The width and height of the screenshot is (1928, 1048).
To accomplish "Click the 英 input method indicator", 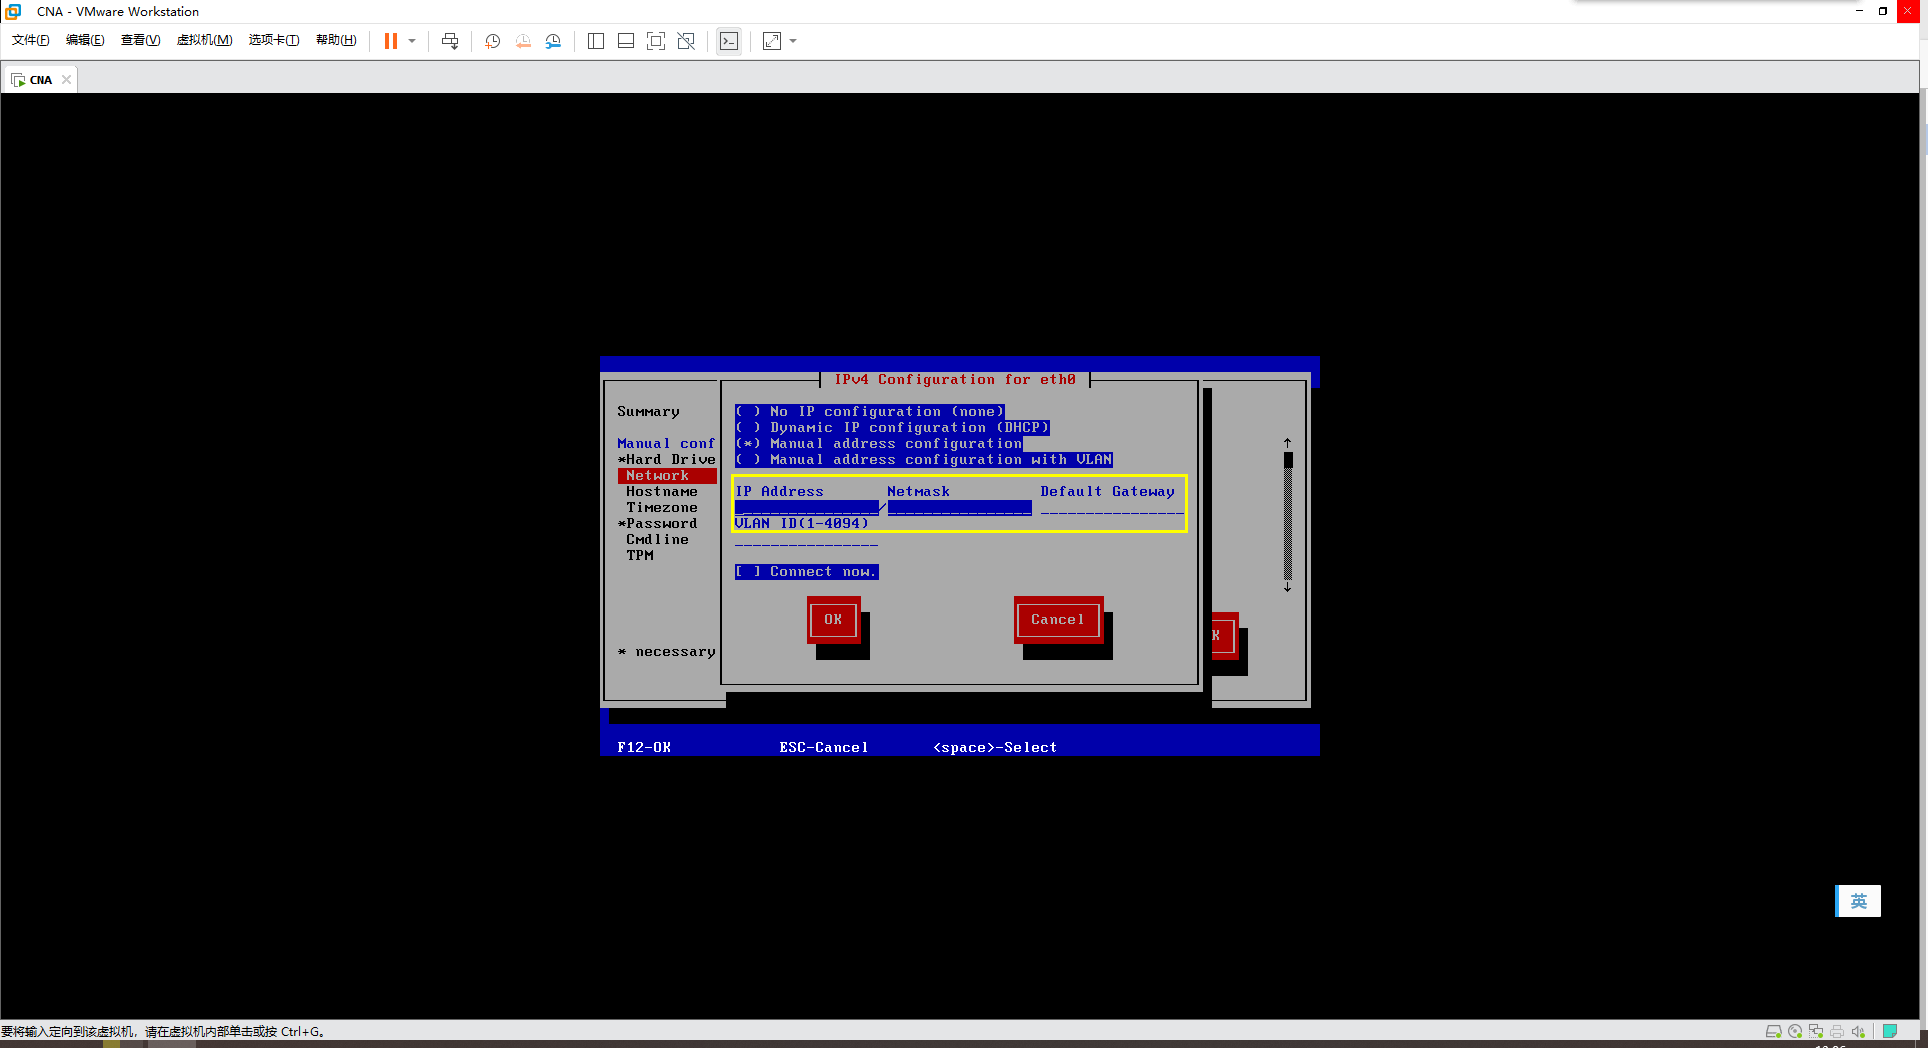I will (1858, 901).
